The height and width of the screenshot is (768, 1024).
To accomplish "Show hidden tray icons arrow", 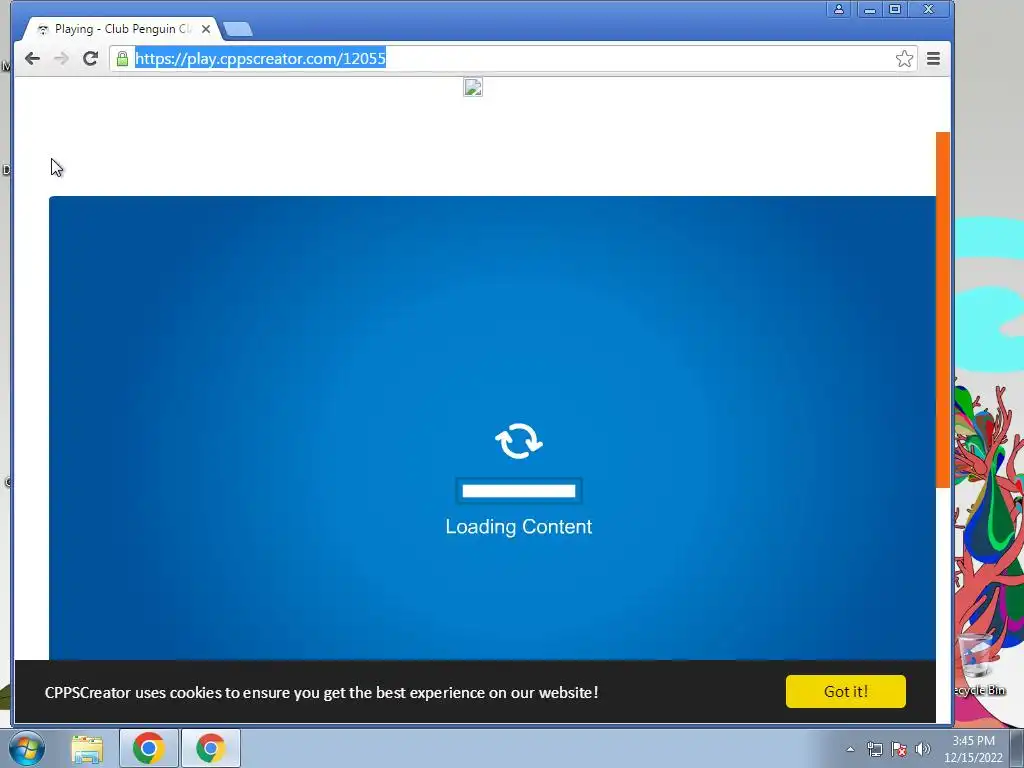I will coord(850,749).
